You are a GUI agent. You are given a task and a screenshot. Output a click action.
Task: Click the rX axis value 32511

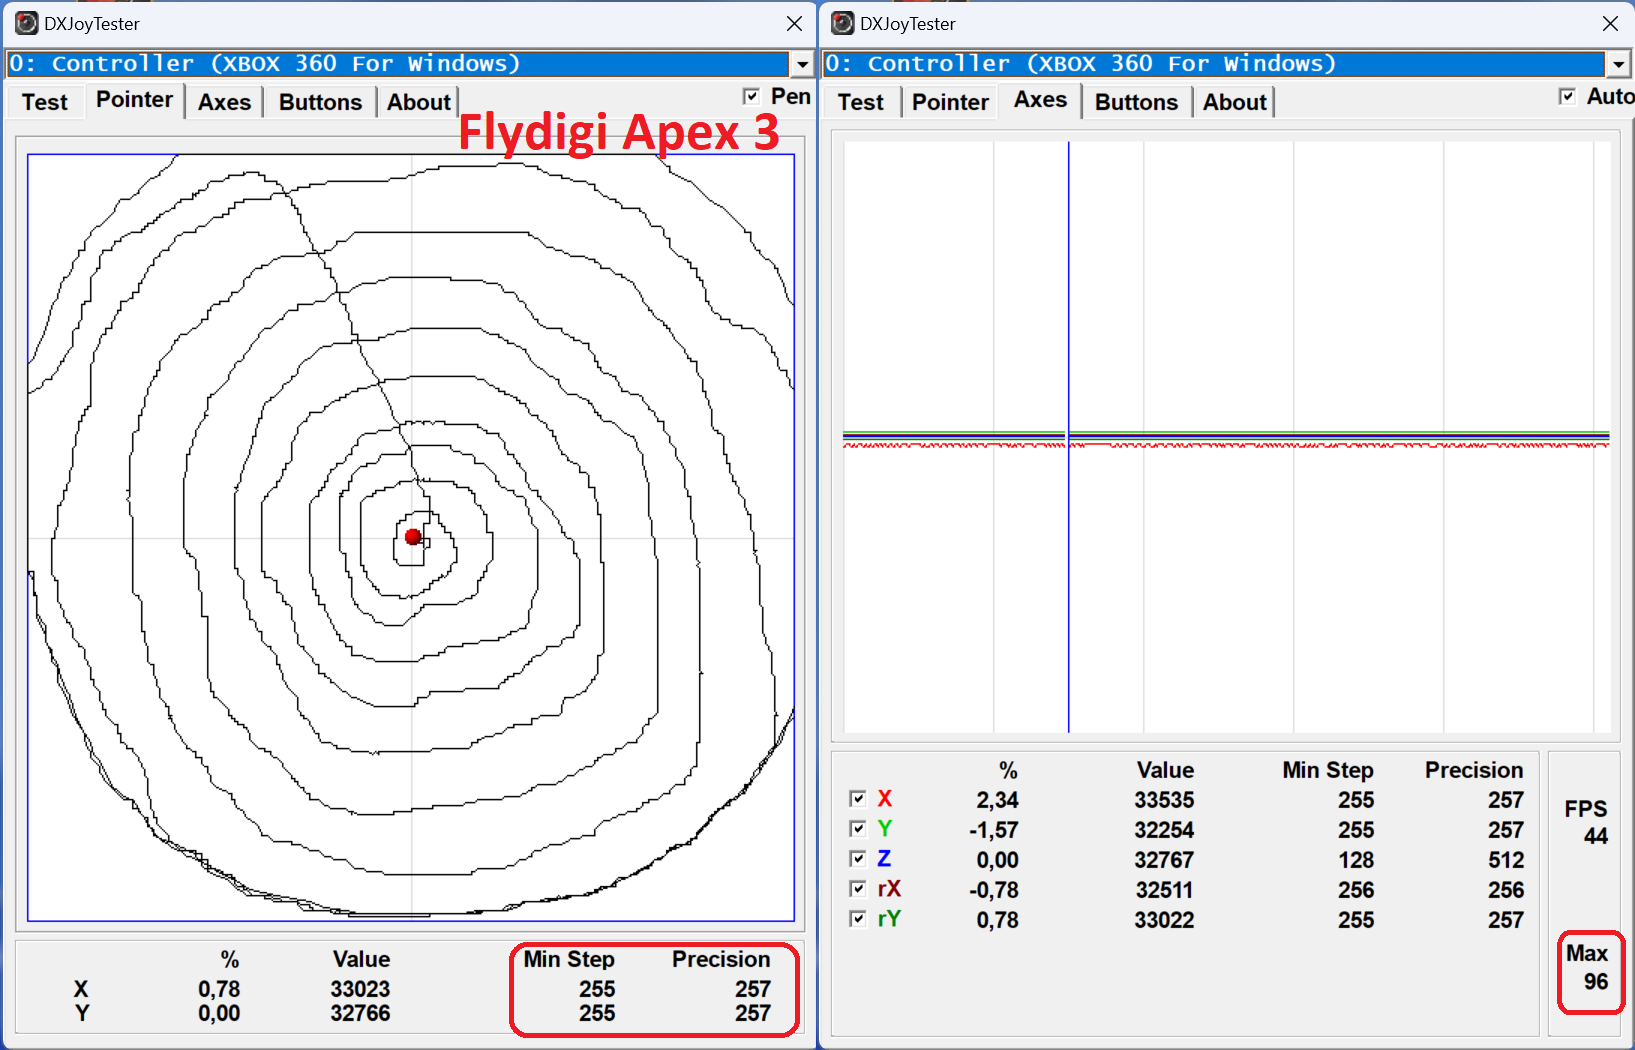(1164, 890)
